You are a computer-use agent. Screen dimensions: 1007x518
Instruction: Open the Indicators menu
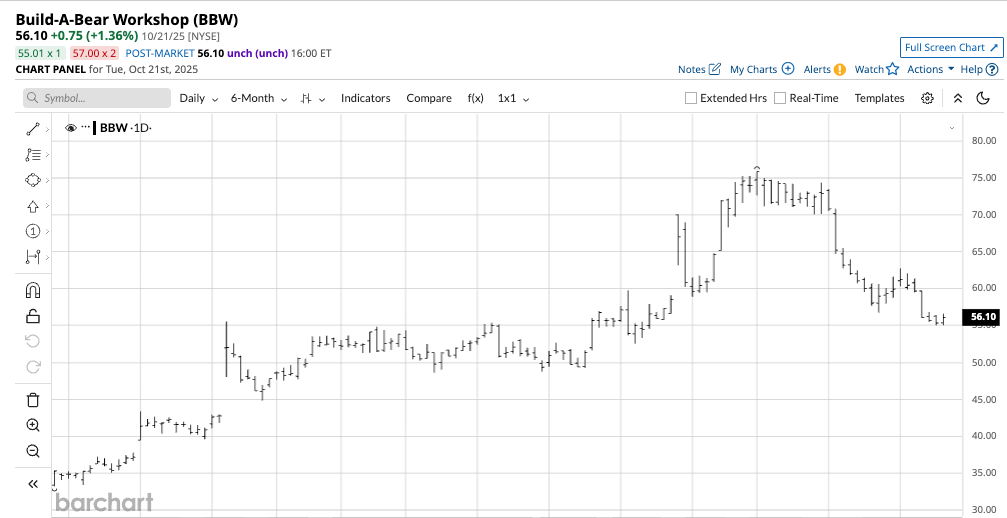click(365, 98)
